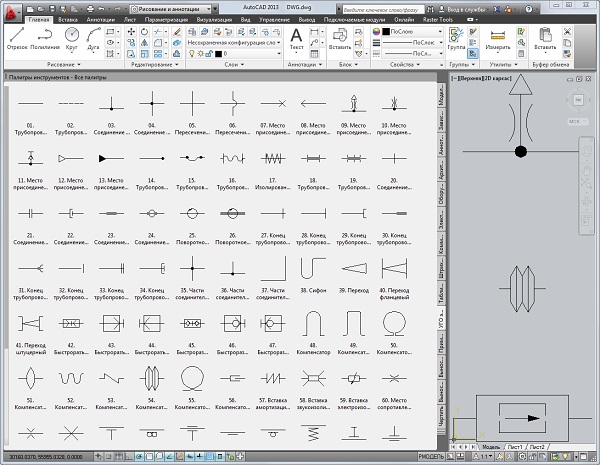Screen dimensions: 600x465
Task: Switch to the Аннотации ribbon tab
Action: coord(100,19)
